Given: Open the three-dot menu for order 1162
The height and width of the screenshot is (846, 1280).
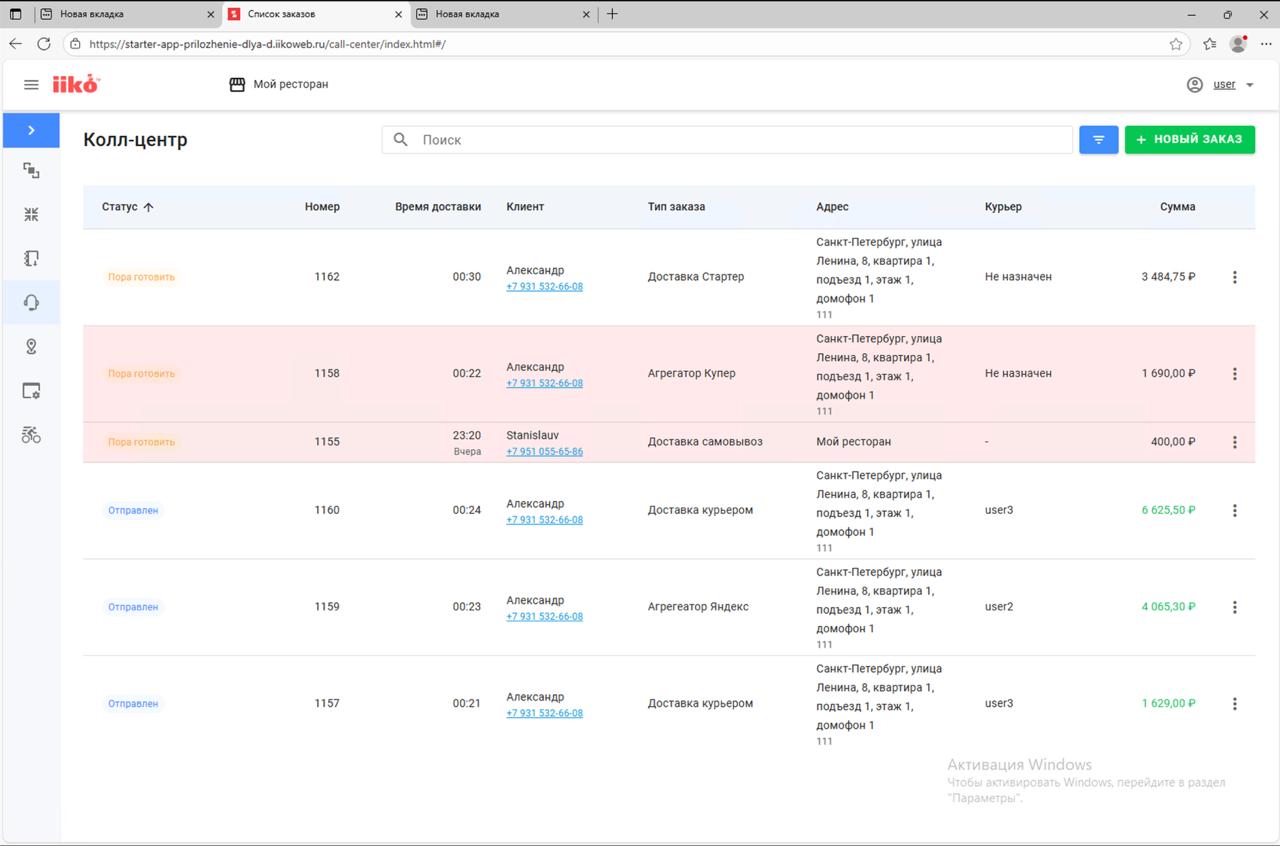Looking at the screenshot, I should pyautogui.click(x=1234, y=277).
